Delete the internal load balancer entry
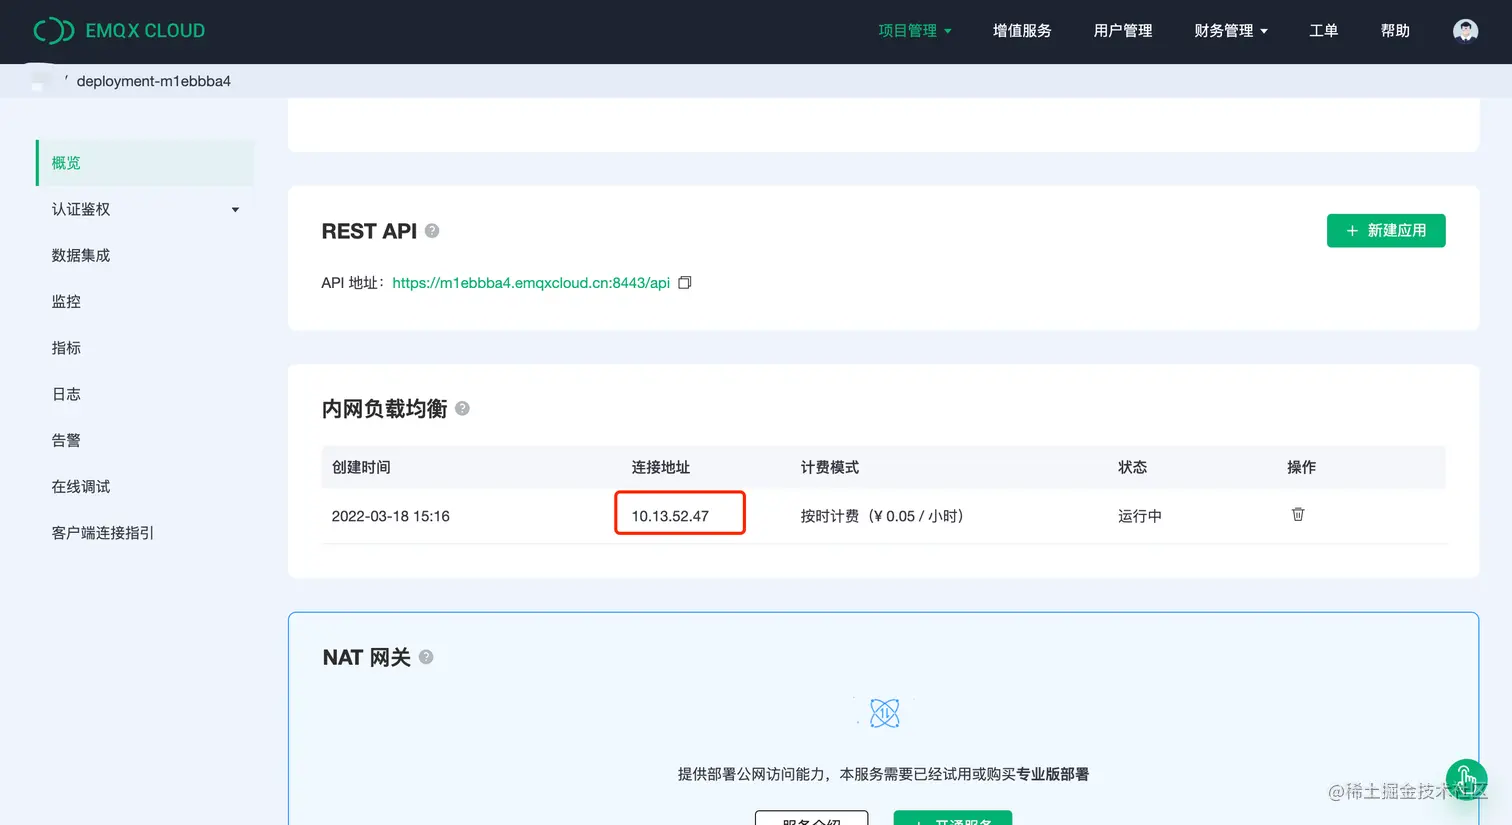The width and height of the screenshot is (1512, 825). coord(1297,514)
